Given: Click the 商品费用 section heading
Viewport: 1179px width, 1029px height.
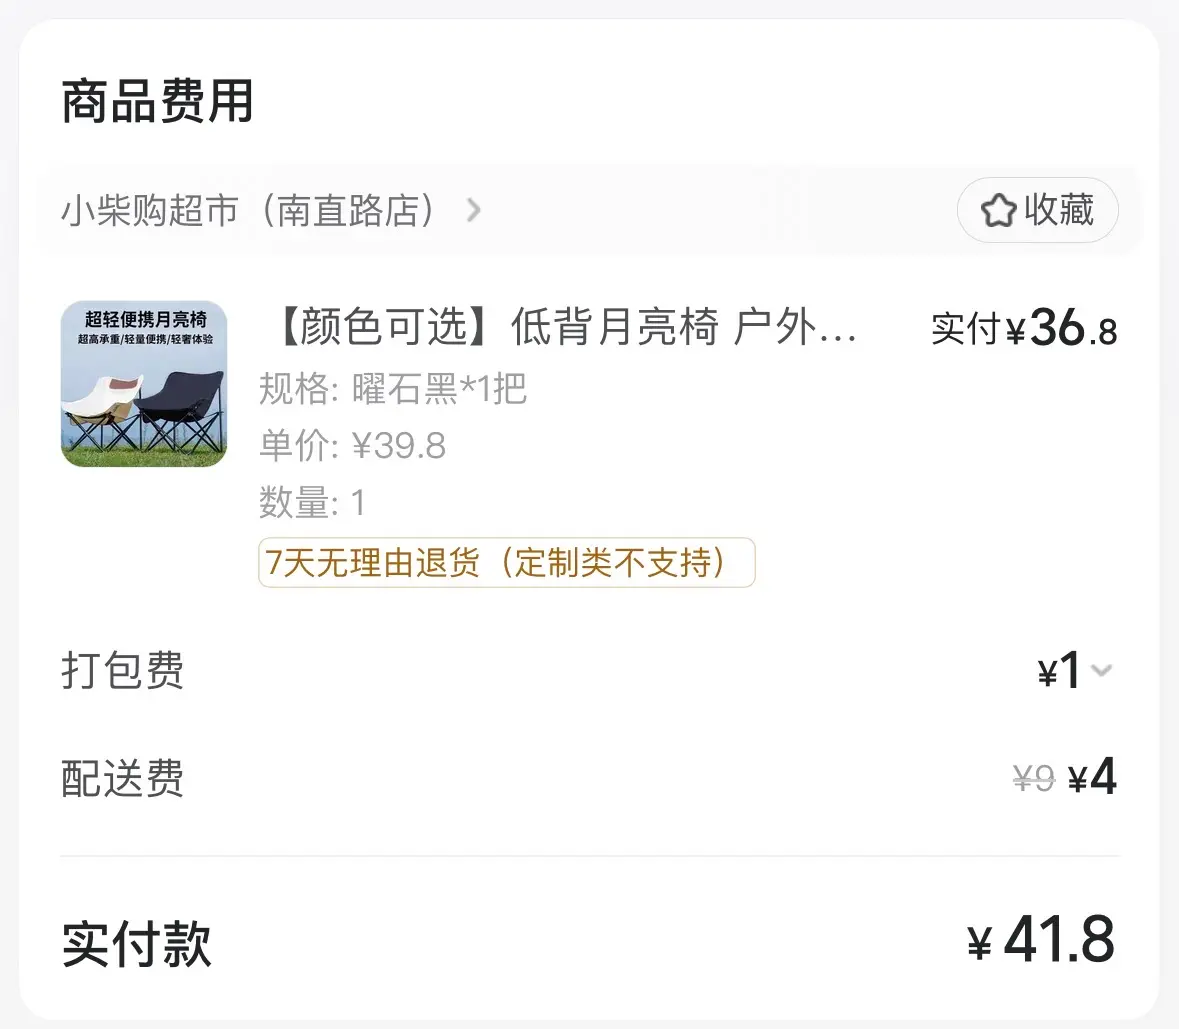Looking at the screenshot, I should [157, 102].
